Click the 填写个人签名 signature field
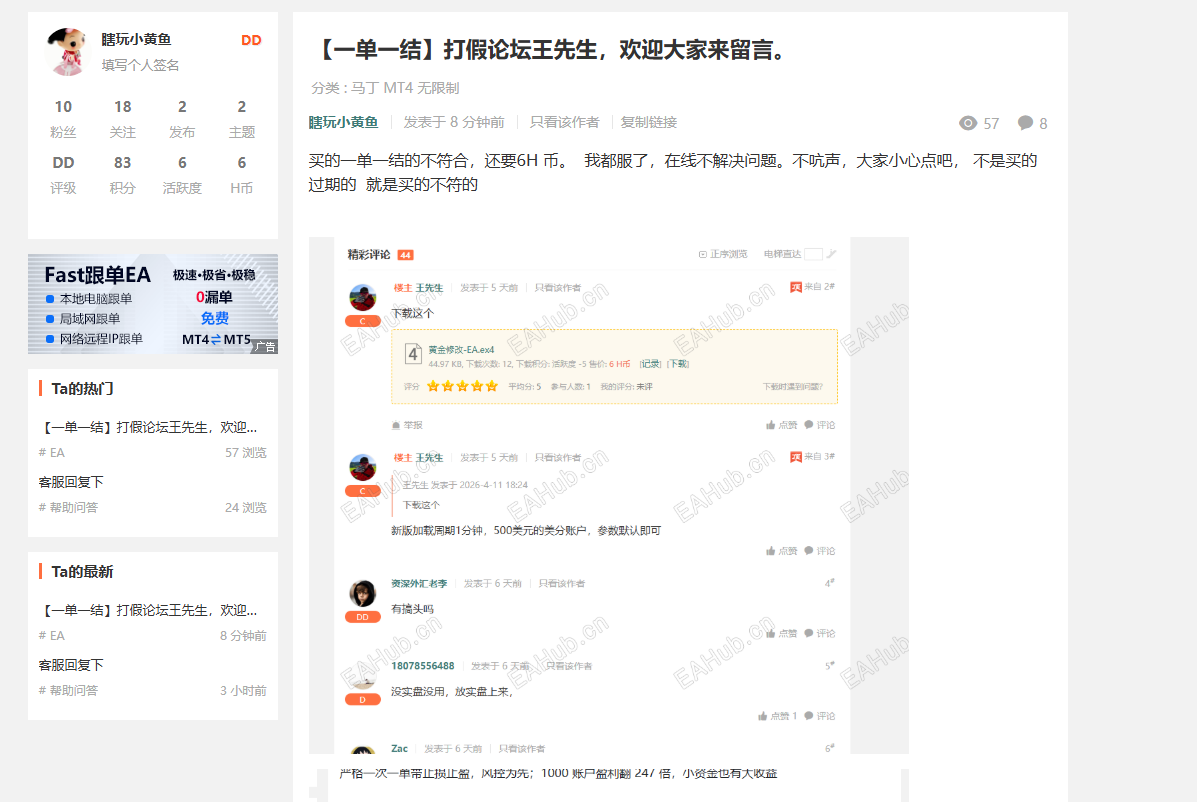 pos(140,65)
